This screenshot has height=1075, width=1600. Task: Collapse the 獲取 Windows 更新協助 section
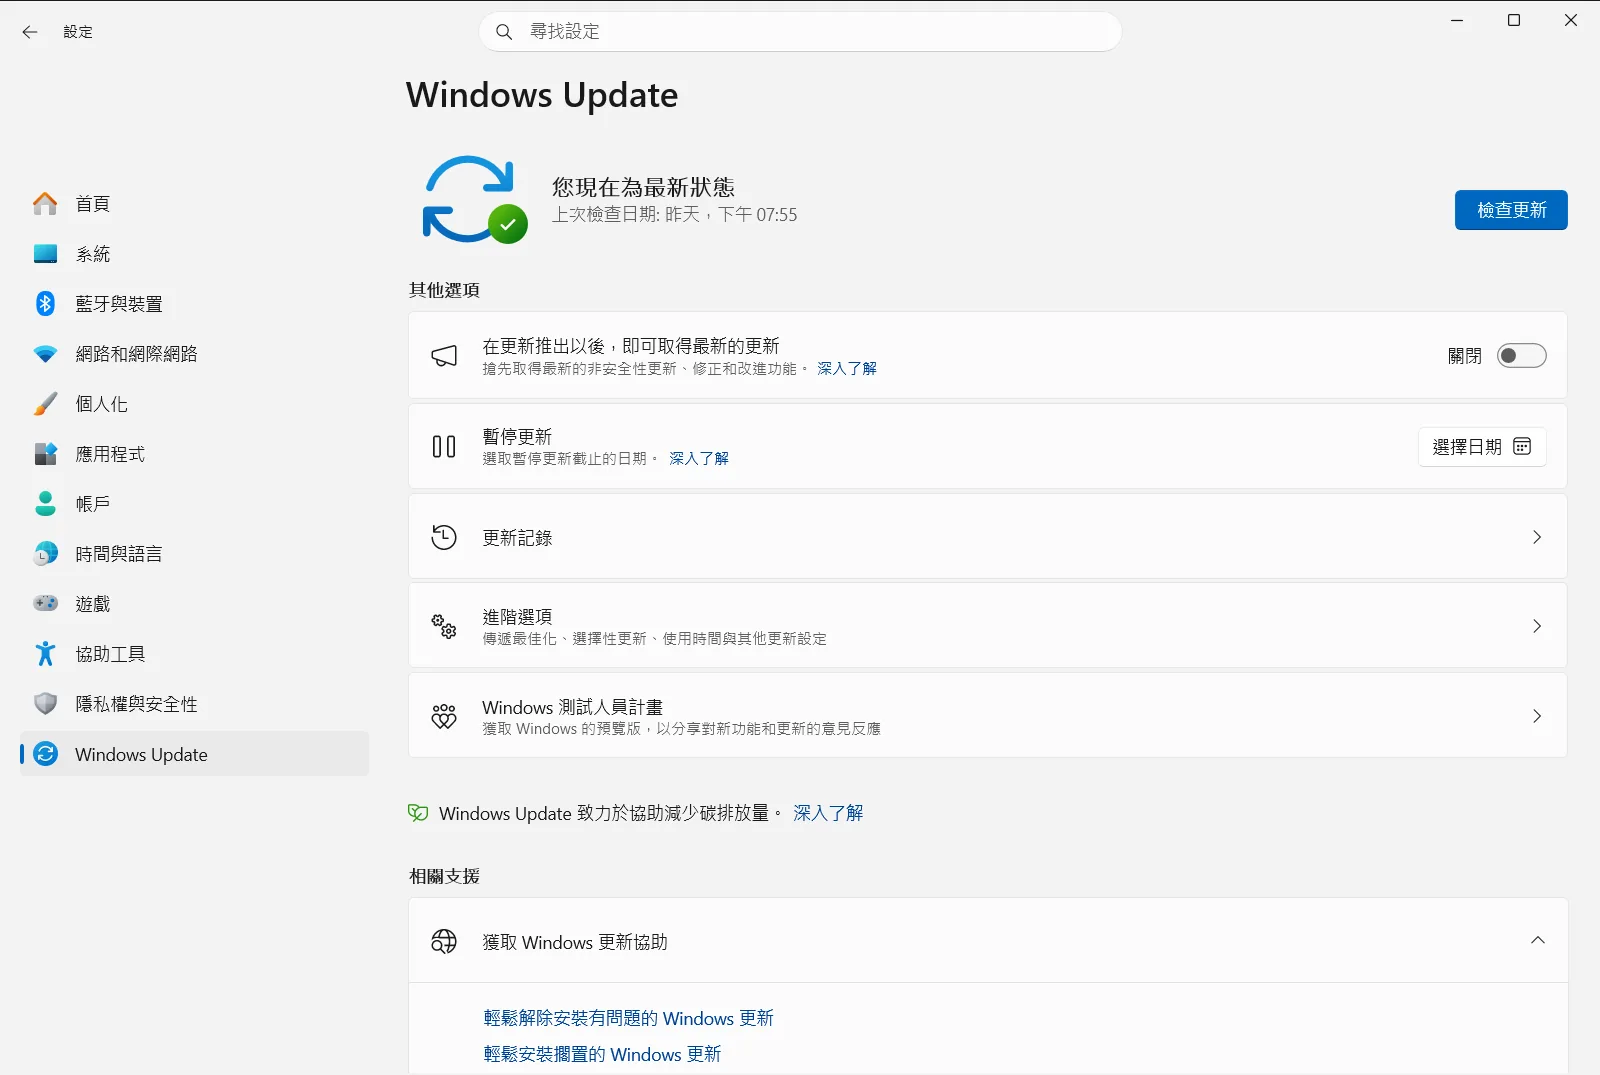coord(1538,940)
